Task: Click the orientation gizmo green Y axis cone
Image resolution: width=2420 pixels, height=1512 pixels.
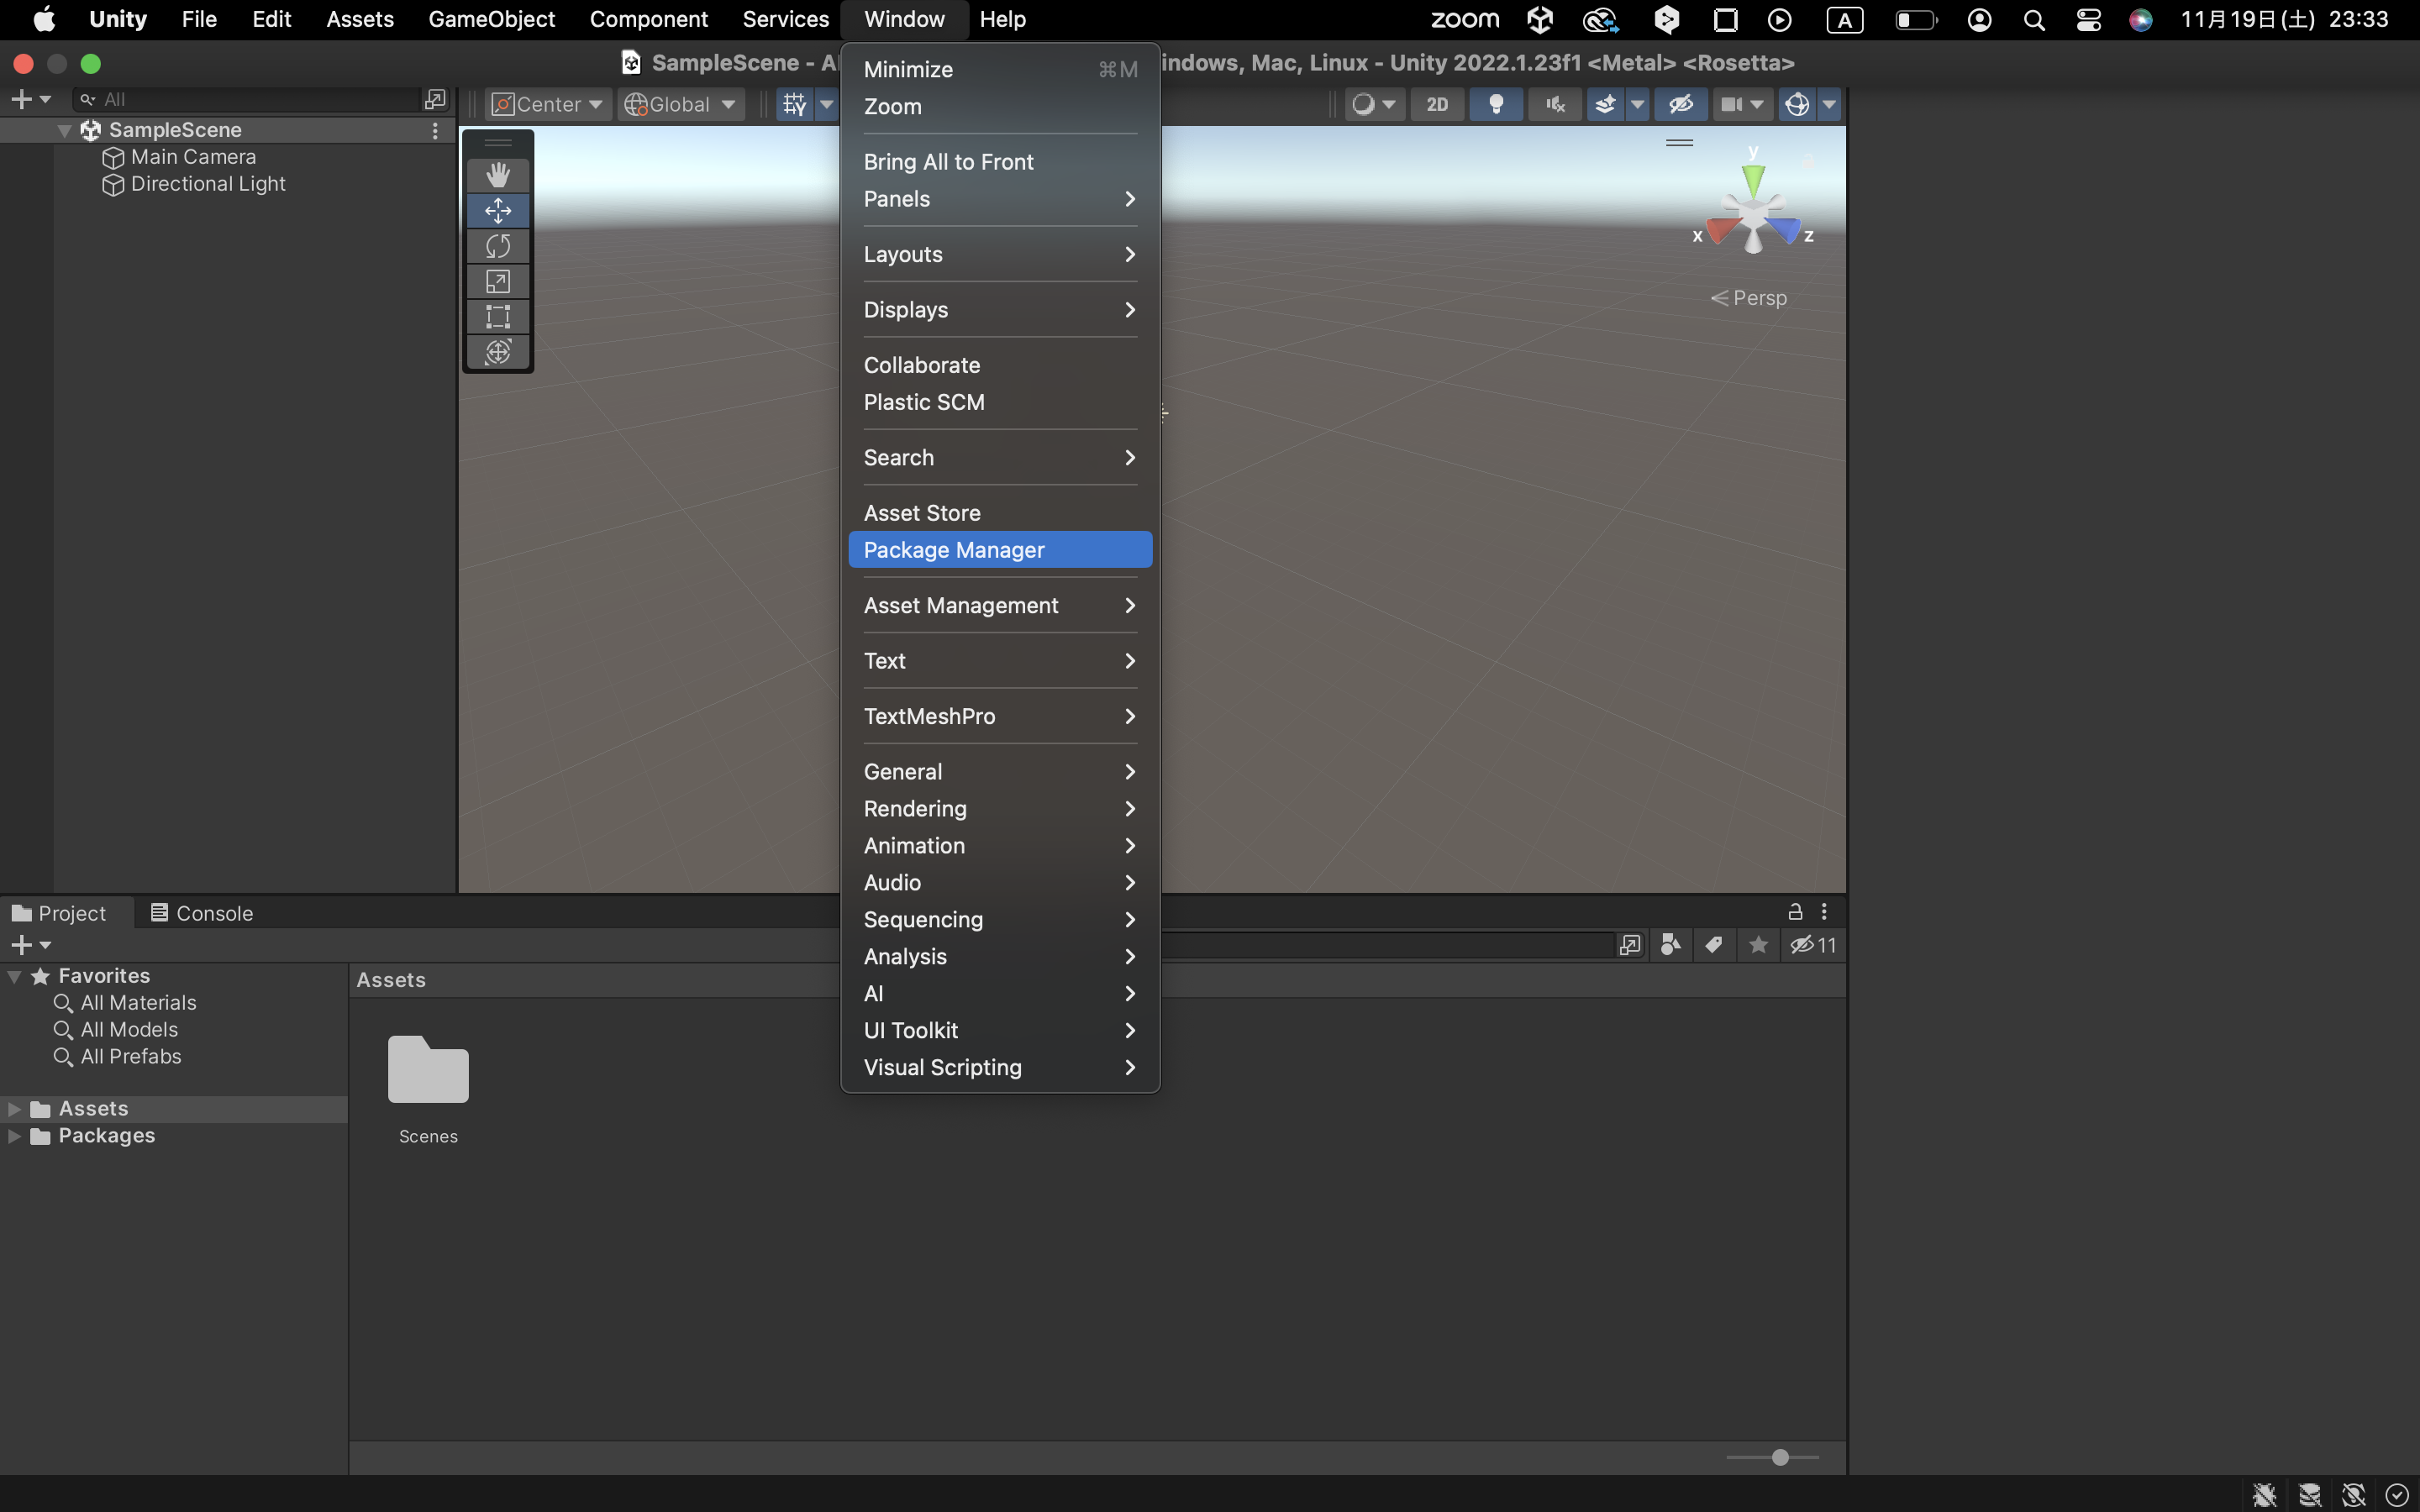Action: [x=1753, y=178]
